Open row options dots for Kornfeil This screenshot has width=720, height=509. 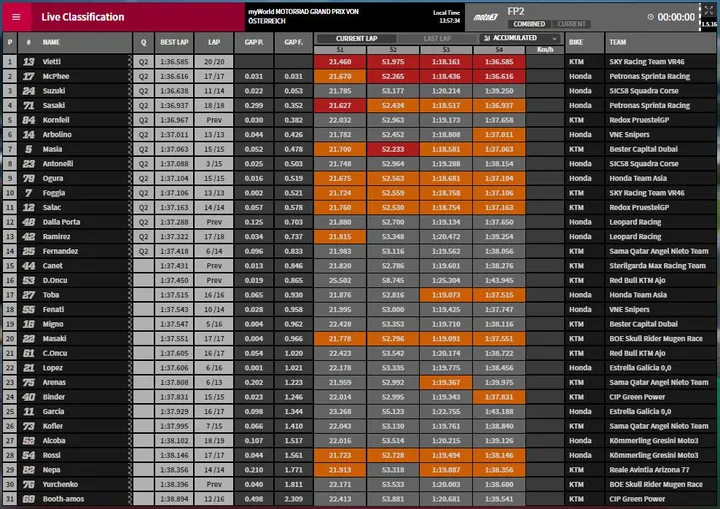click(x=129, y=120)
